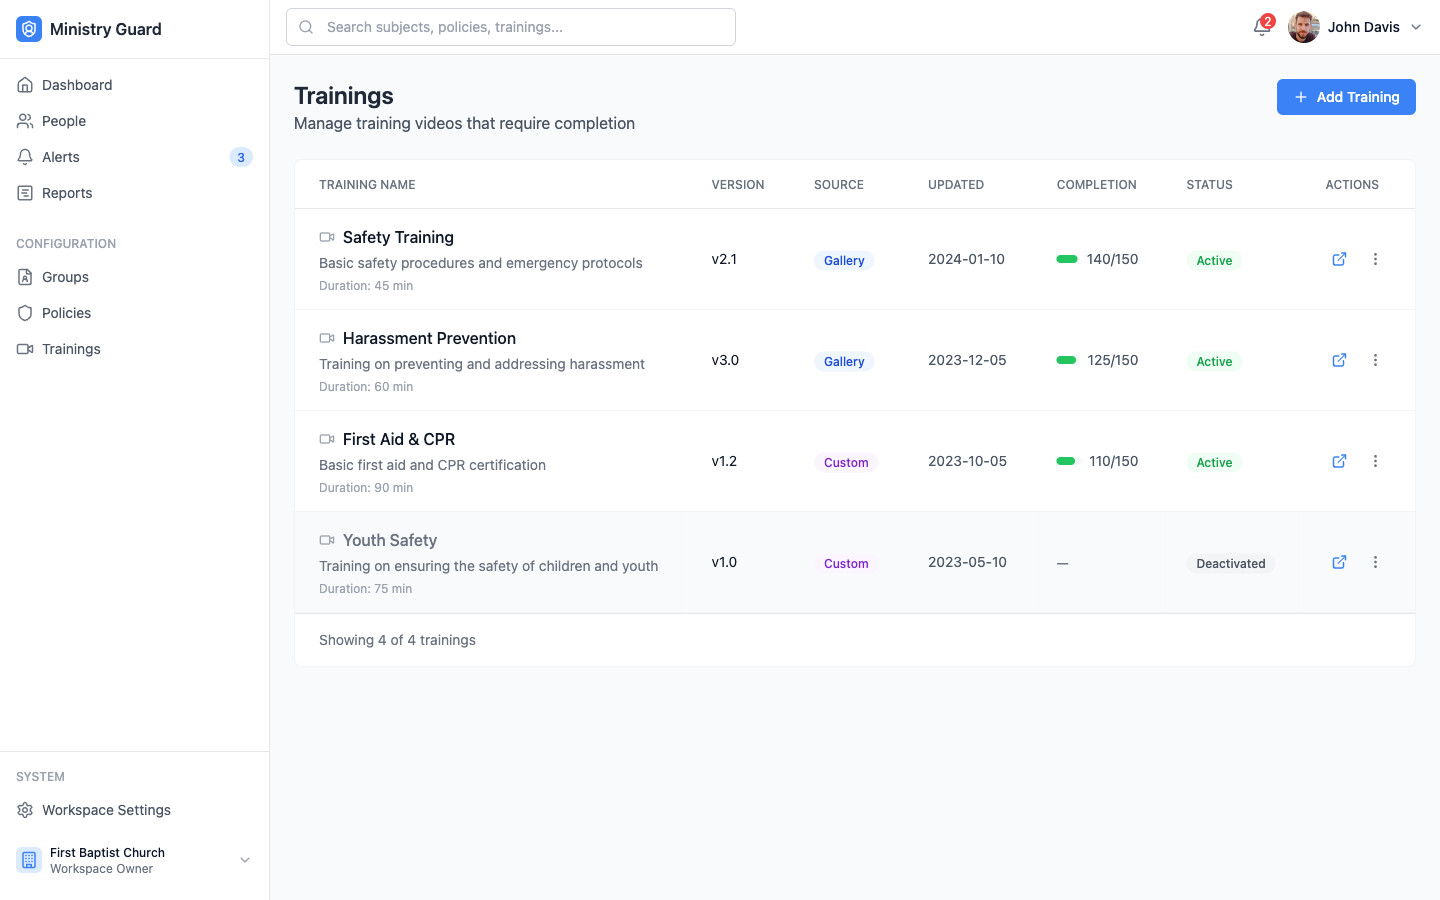Open the Dashboard from the sidebar

(77, 85)
